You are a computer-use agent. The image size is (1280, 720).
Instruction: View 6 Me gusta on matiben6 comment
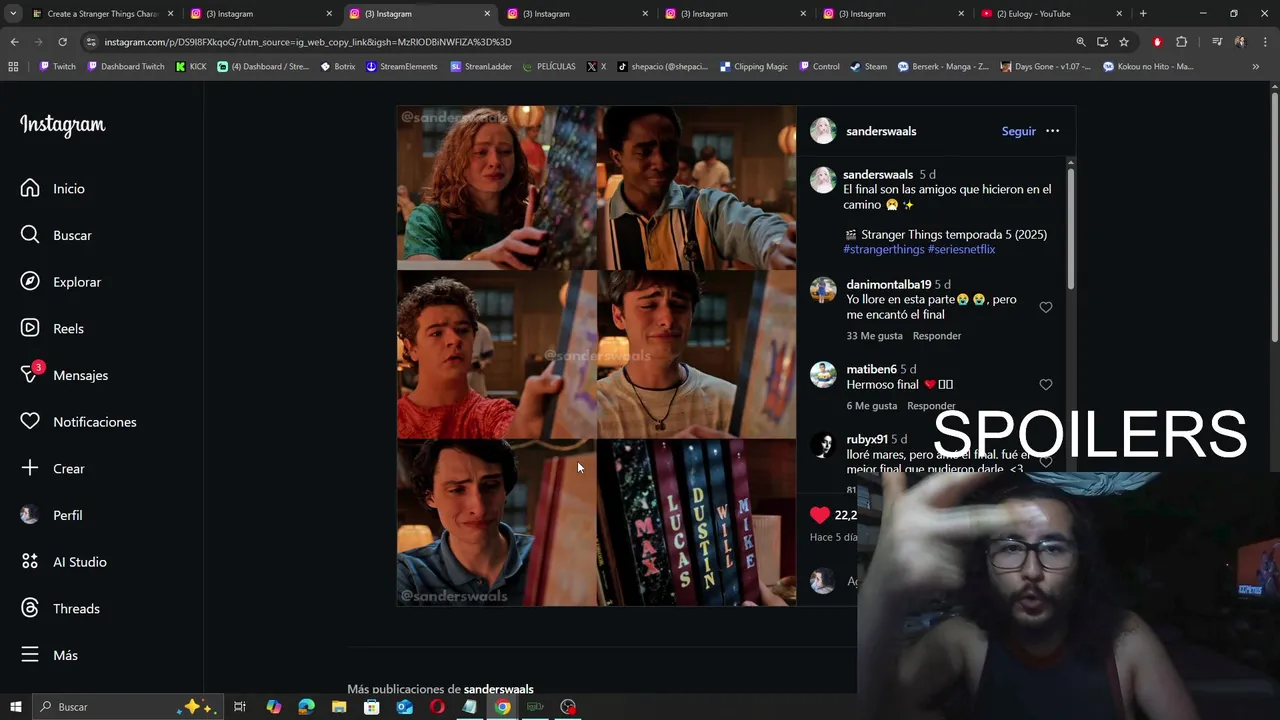coord(871,406)
